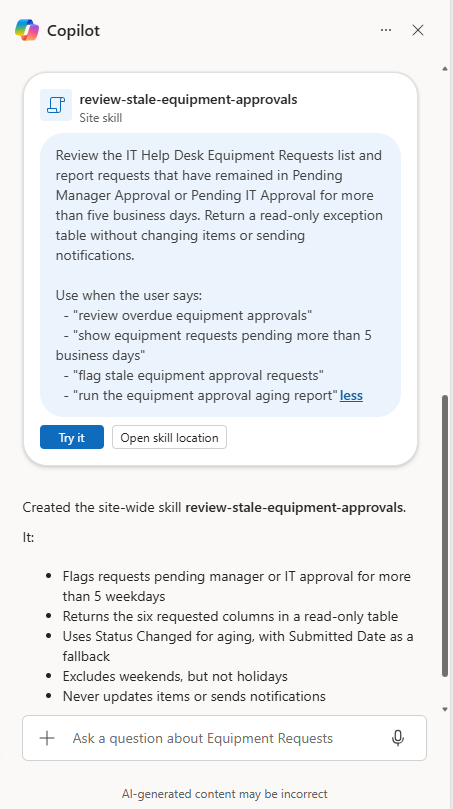Click the blue skill description box

point(220,275)
